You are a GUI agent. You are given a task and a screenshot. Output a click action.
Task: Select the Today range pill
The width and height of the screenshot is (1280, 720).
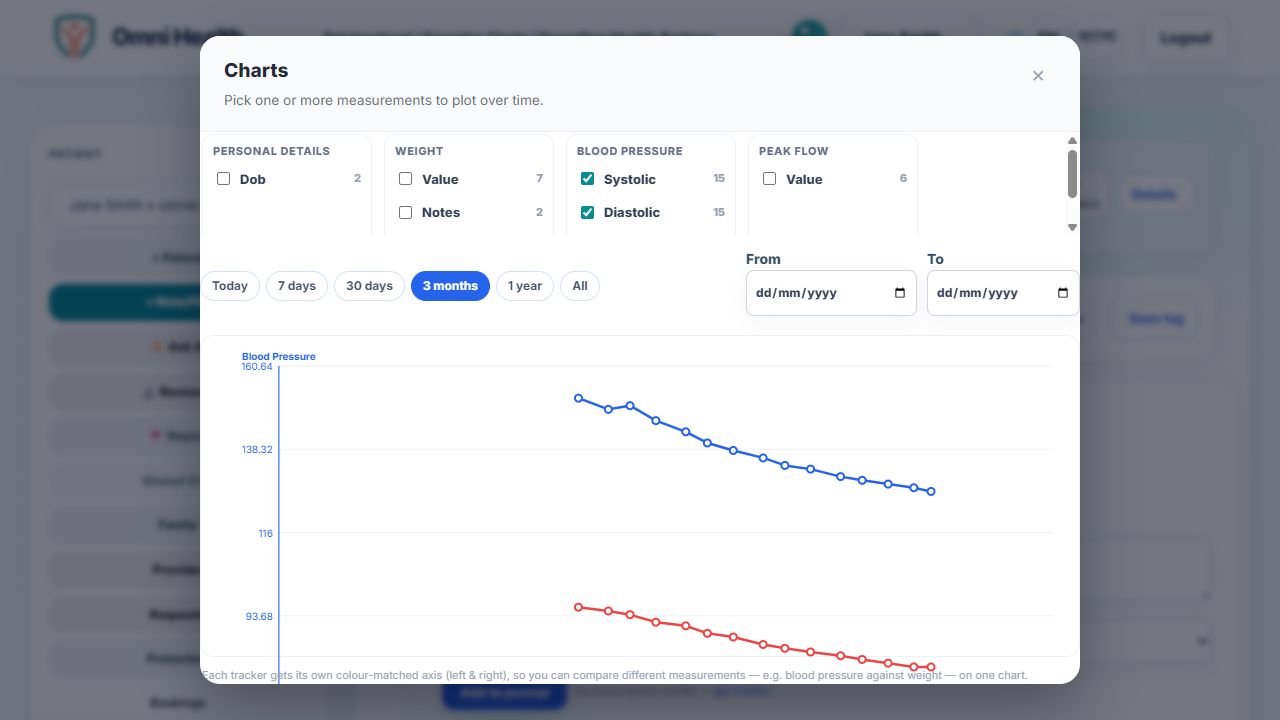click(230, 286)
